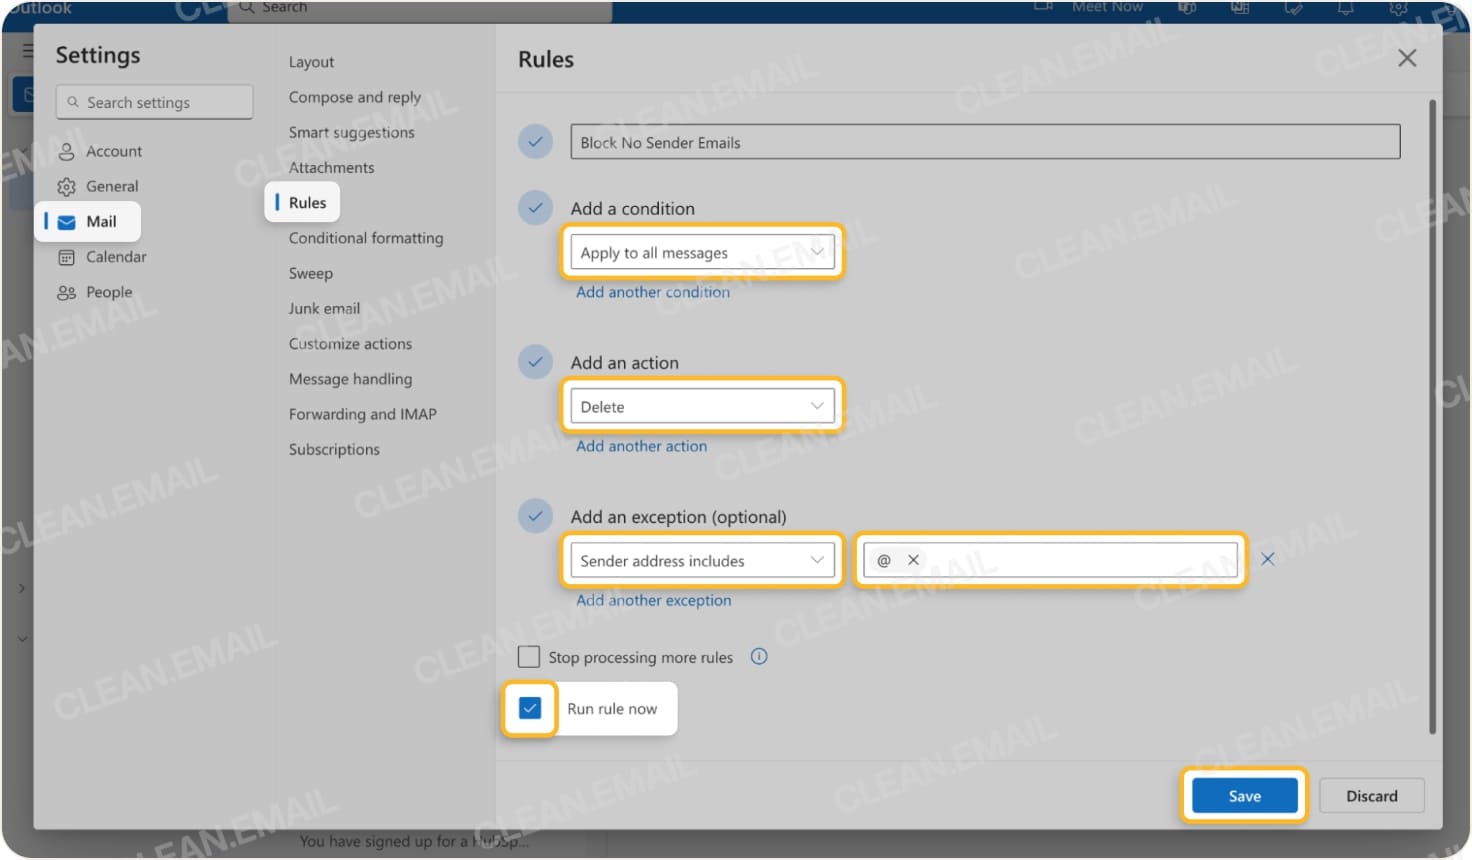Click the Add another condition link

652,291
